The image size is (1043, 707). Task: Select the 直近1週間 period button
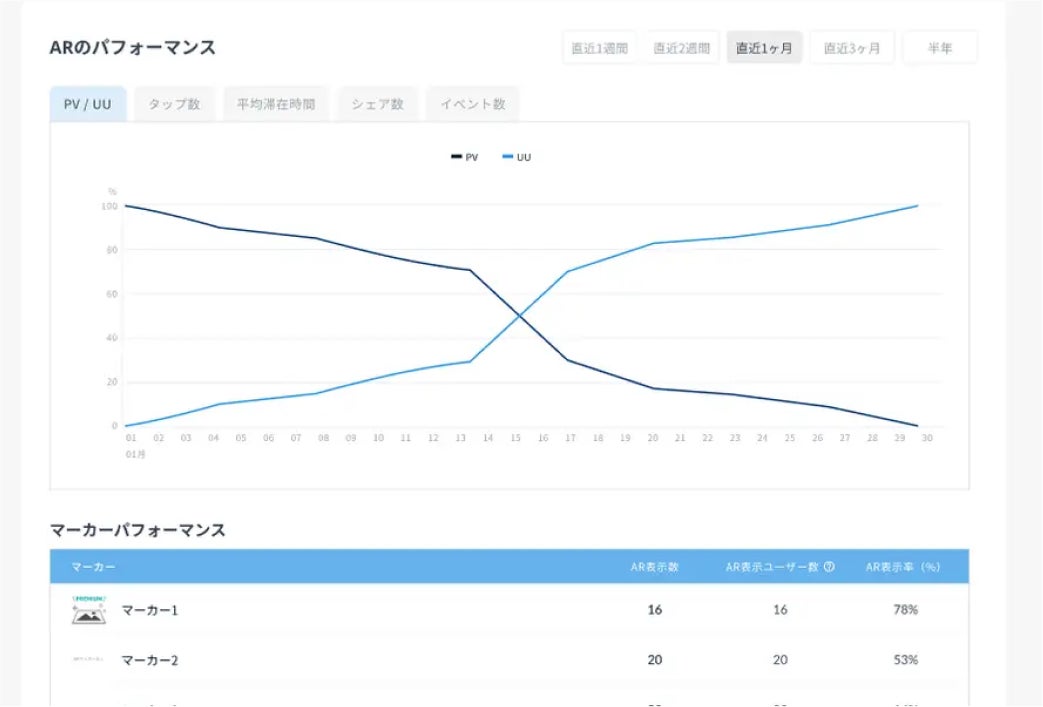(x=599, y=48)
